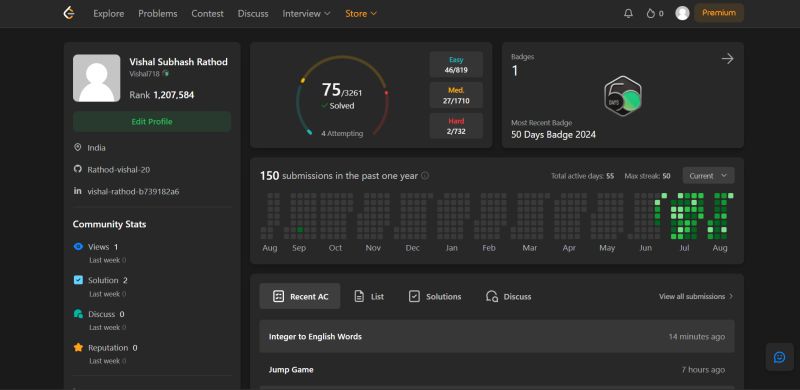Open Integer to English Words submission
Image resolution: width=800 pixels, height=390 pixels.
click(x=496, y=336)
